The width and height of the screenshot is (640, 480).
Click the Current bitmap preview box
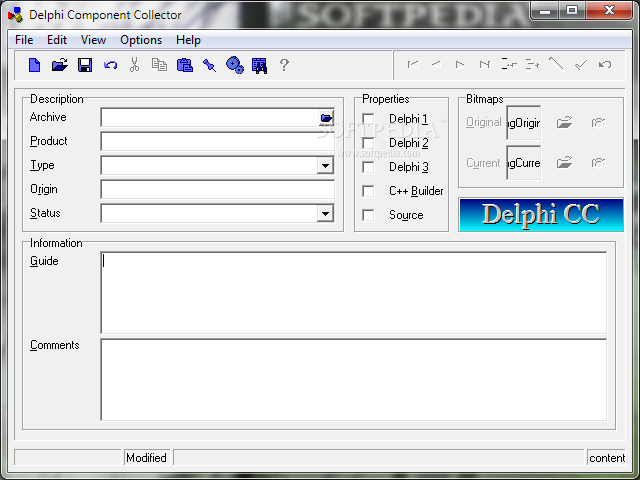click(524, 163)
